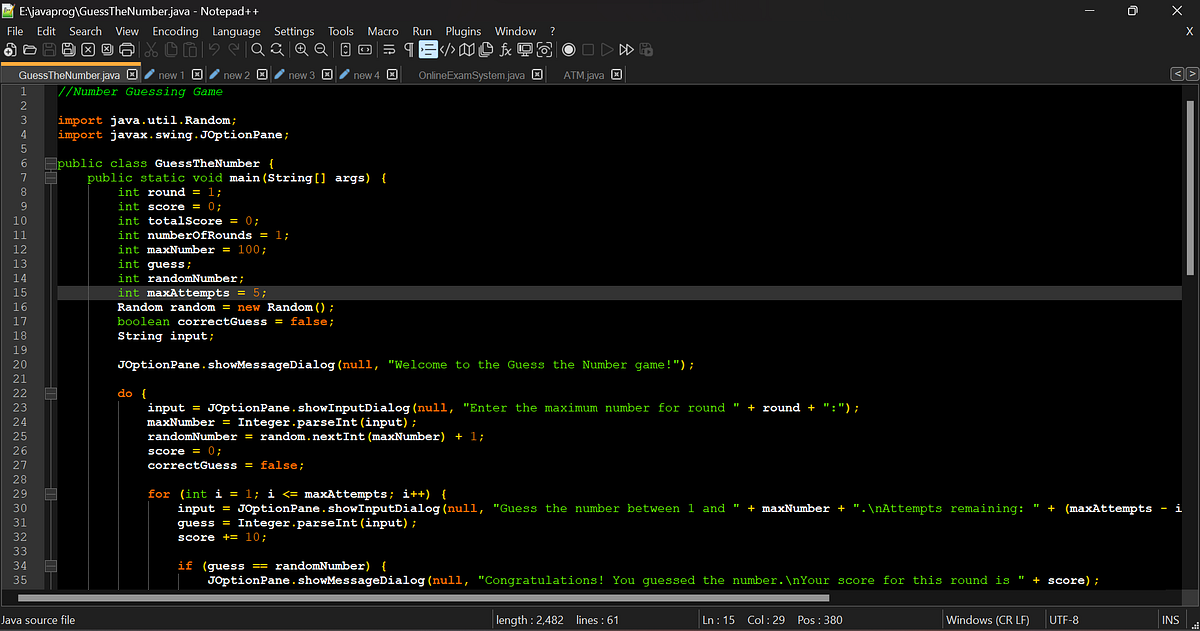Click the Close All documents toolbar icon
Viewport: 1200px width, 631px height.
coord(107,49)
